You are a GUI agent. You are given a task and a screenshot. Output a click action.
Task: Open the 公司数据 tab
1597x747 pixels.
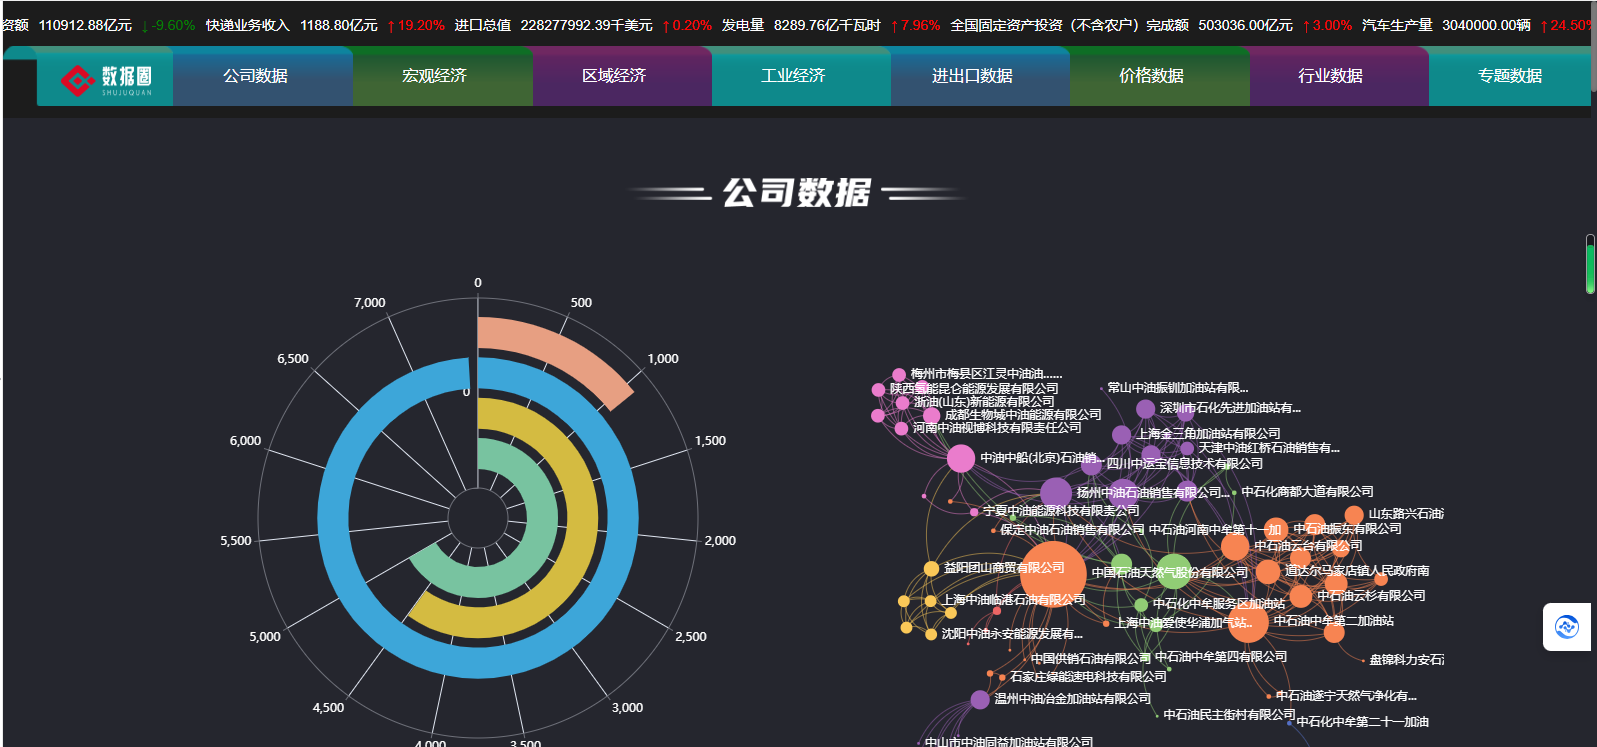click(255, 76)
